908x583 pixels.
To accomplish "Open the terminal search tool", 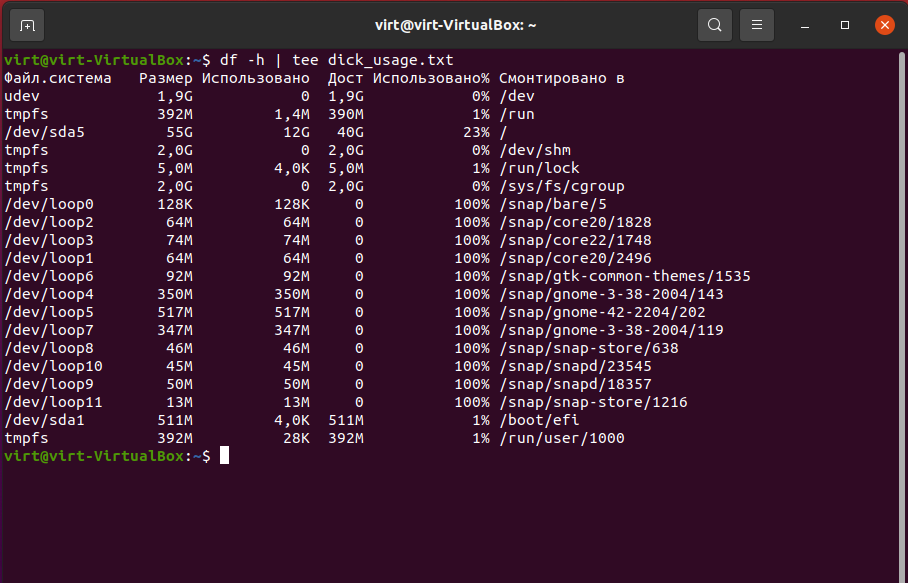I will (x=715, y=25).
